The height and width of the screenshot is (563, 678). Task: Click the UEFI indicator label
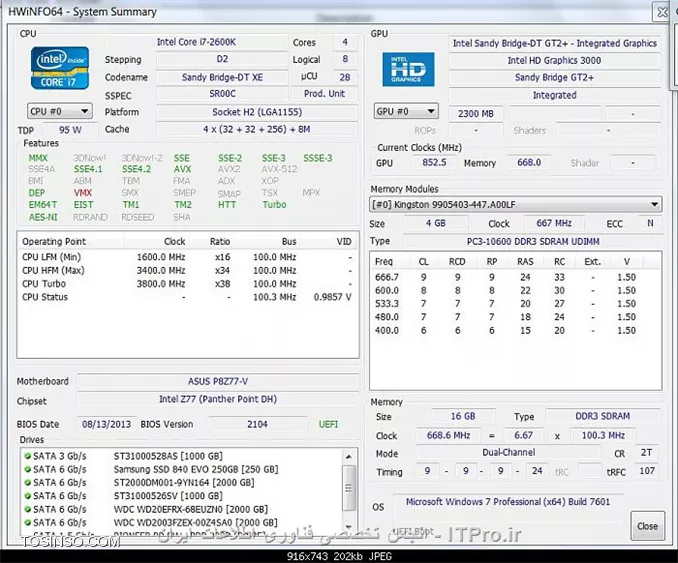pos(328,424)
